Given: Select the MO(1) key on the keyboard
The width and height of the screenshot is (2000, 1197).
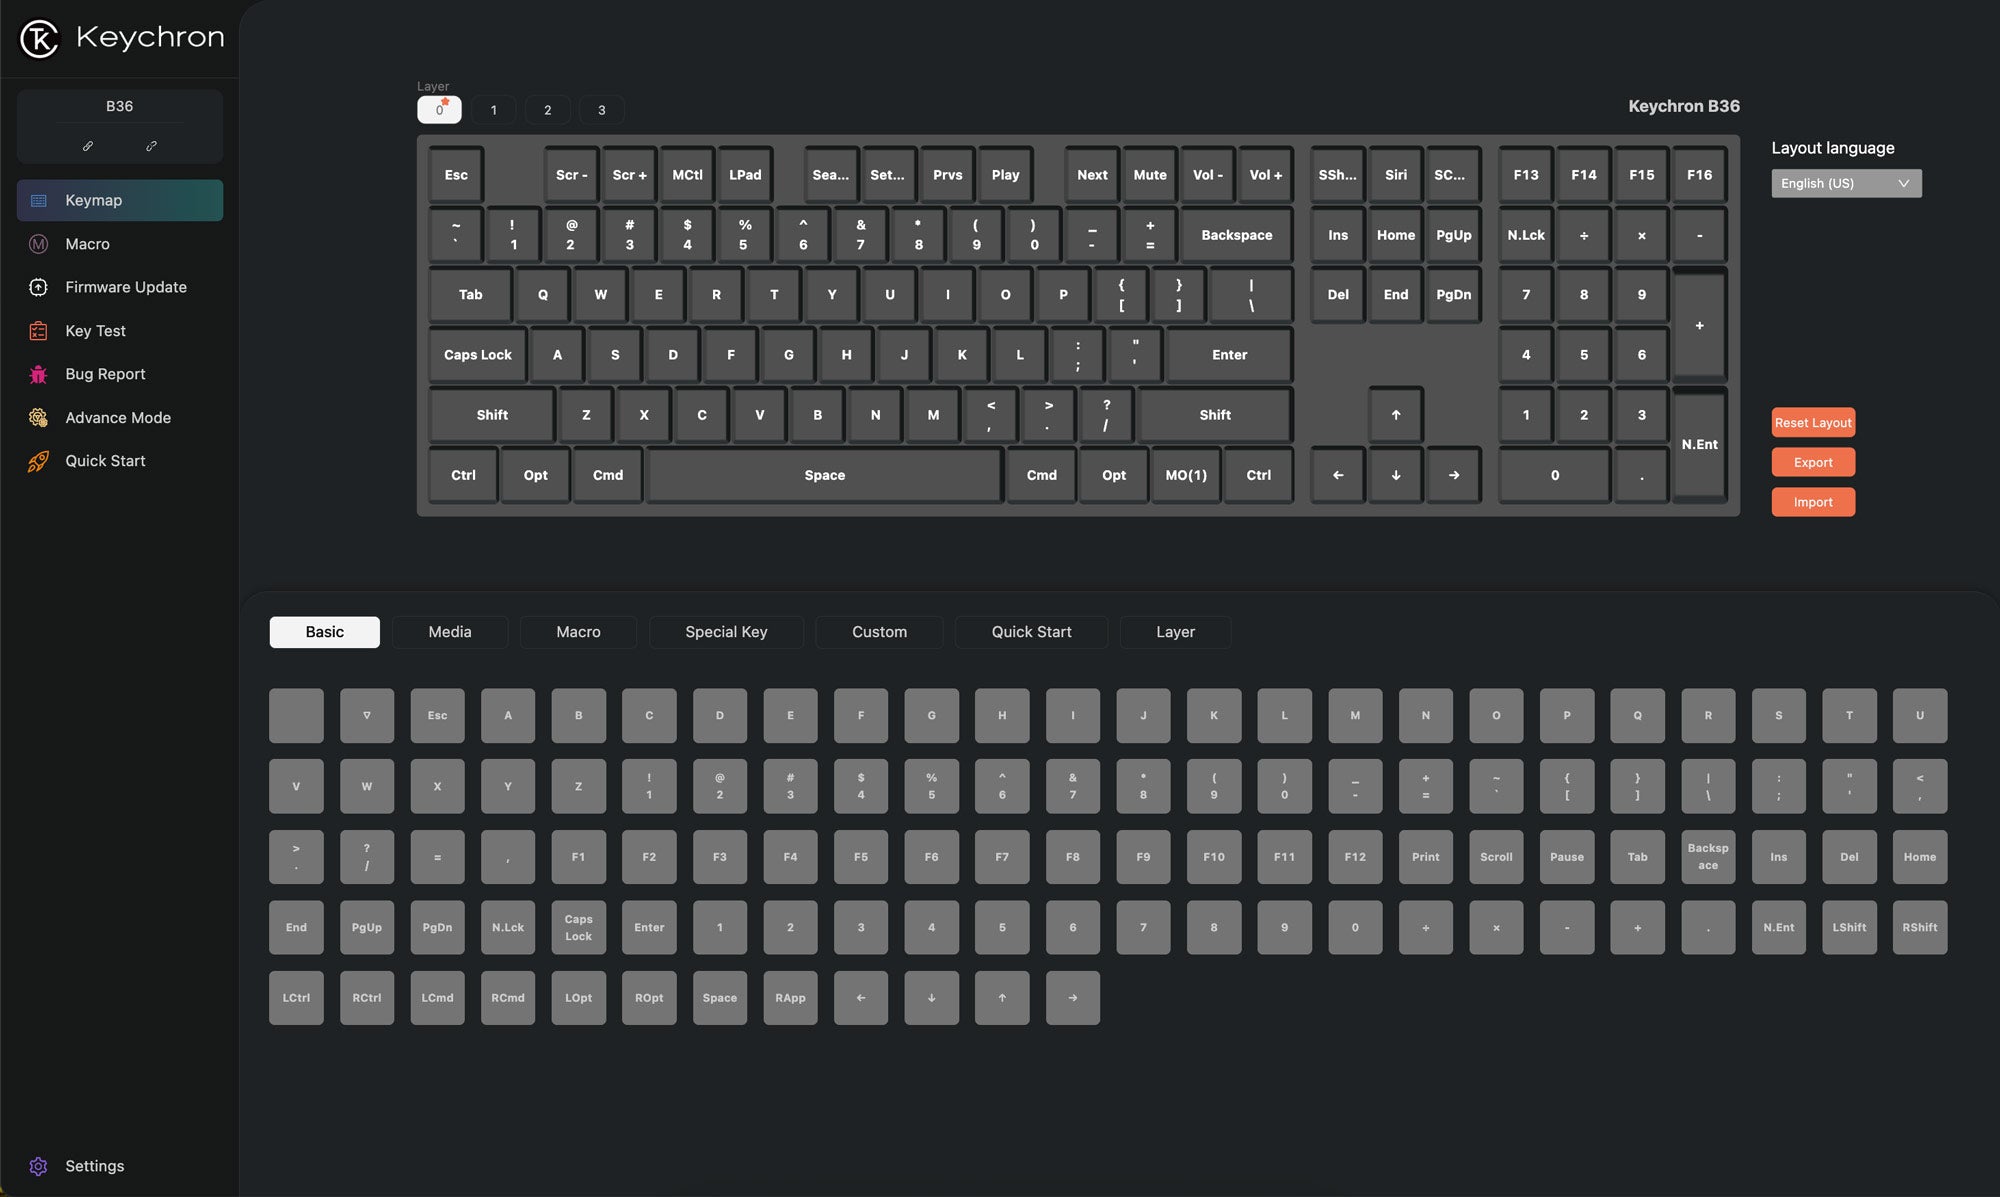Looking at the screenshot, I should coord(1185,475).
